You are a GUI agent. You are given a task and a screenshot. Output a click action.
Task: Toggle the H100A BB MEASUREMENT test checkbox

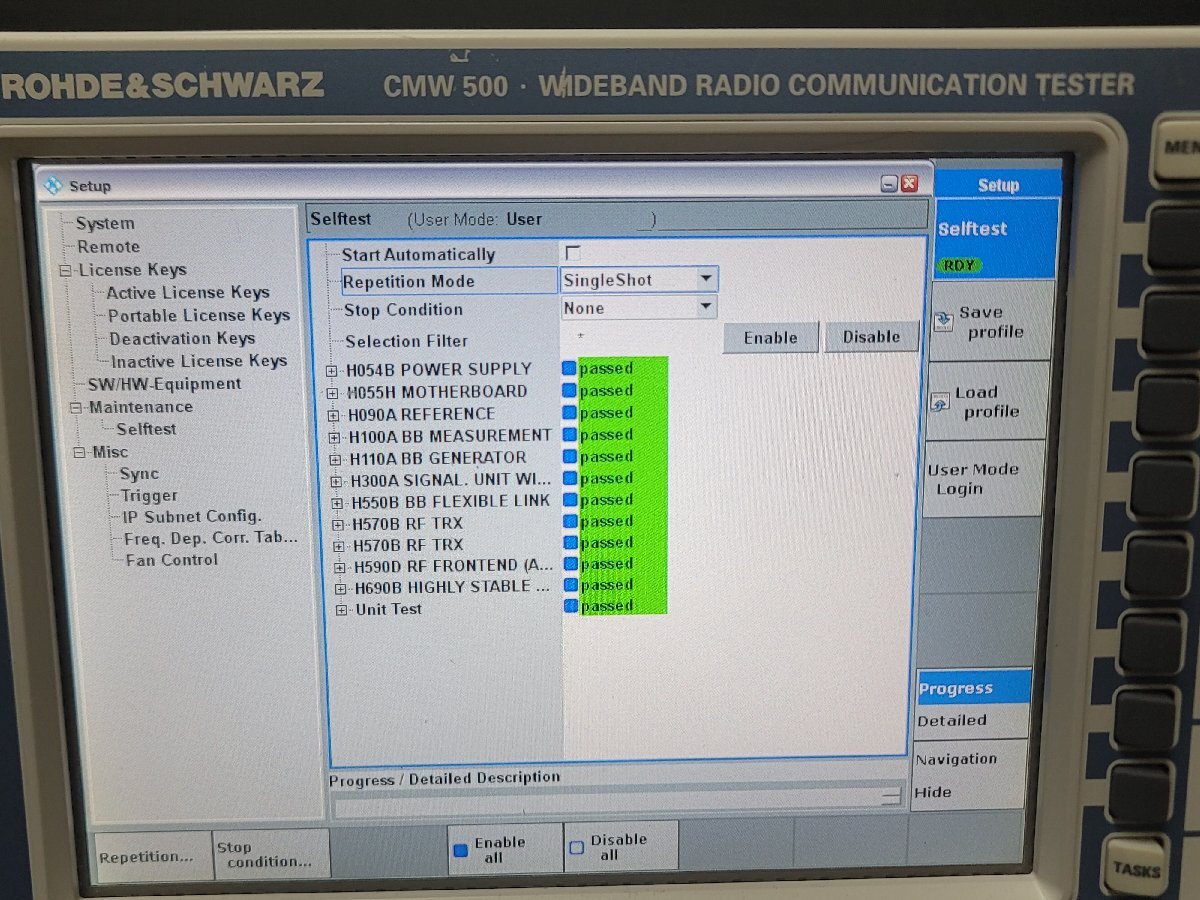(x=570, y=434)
